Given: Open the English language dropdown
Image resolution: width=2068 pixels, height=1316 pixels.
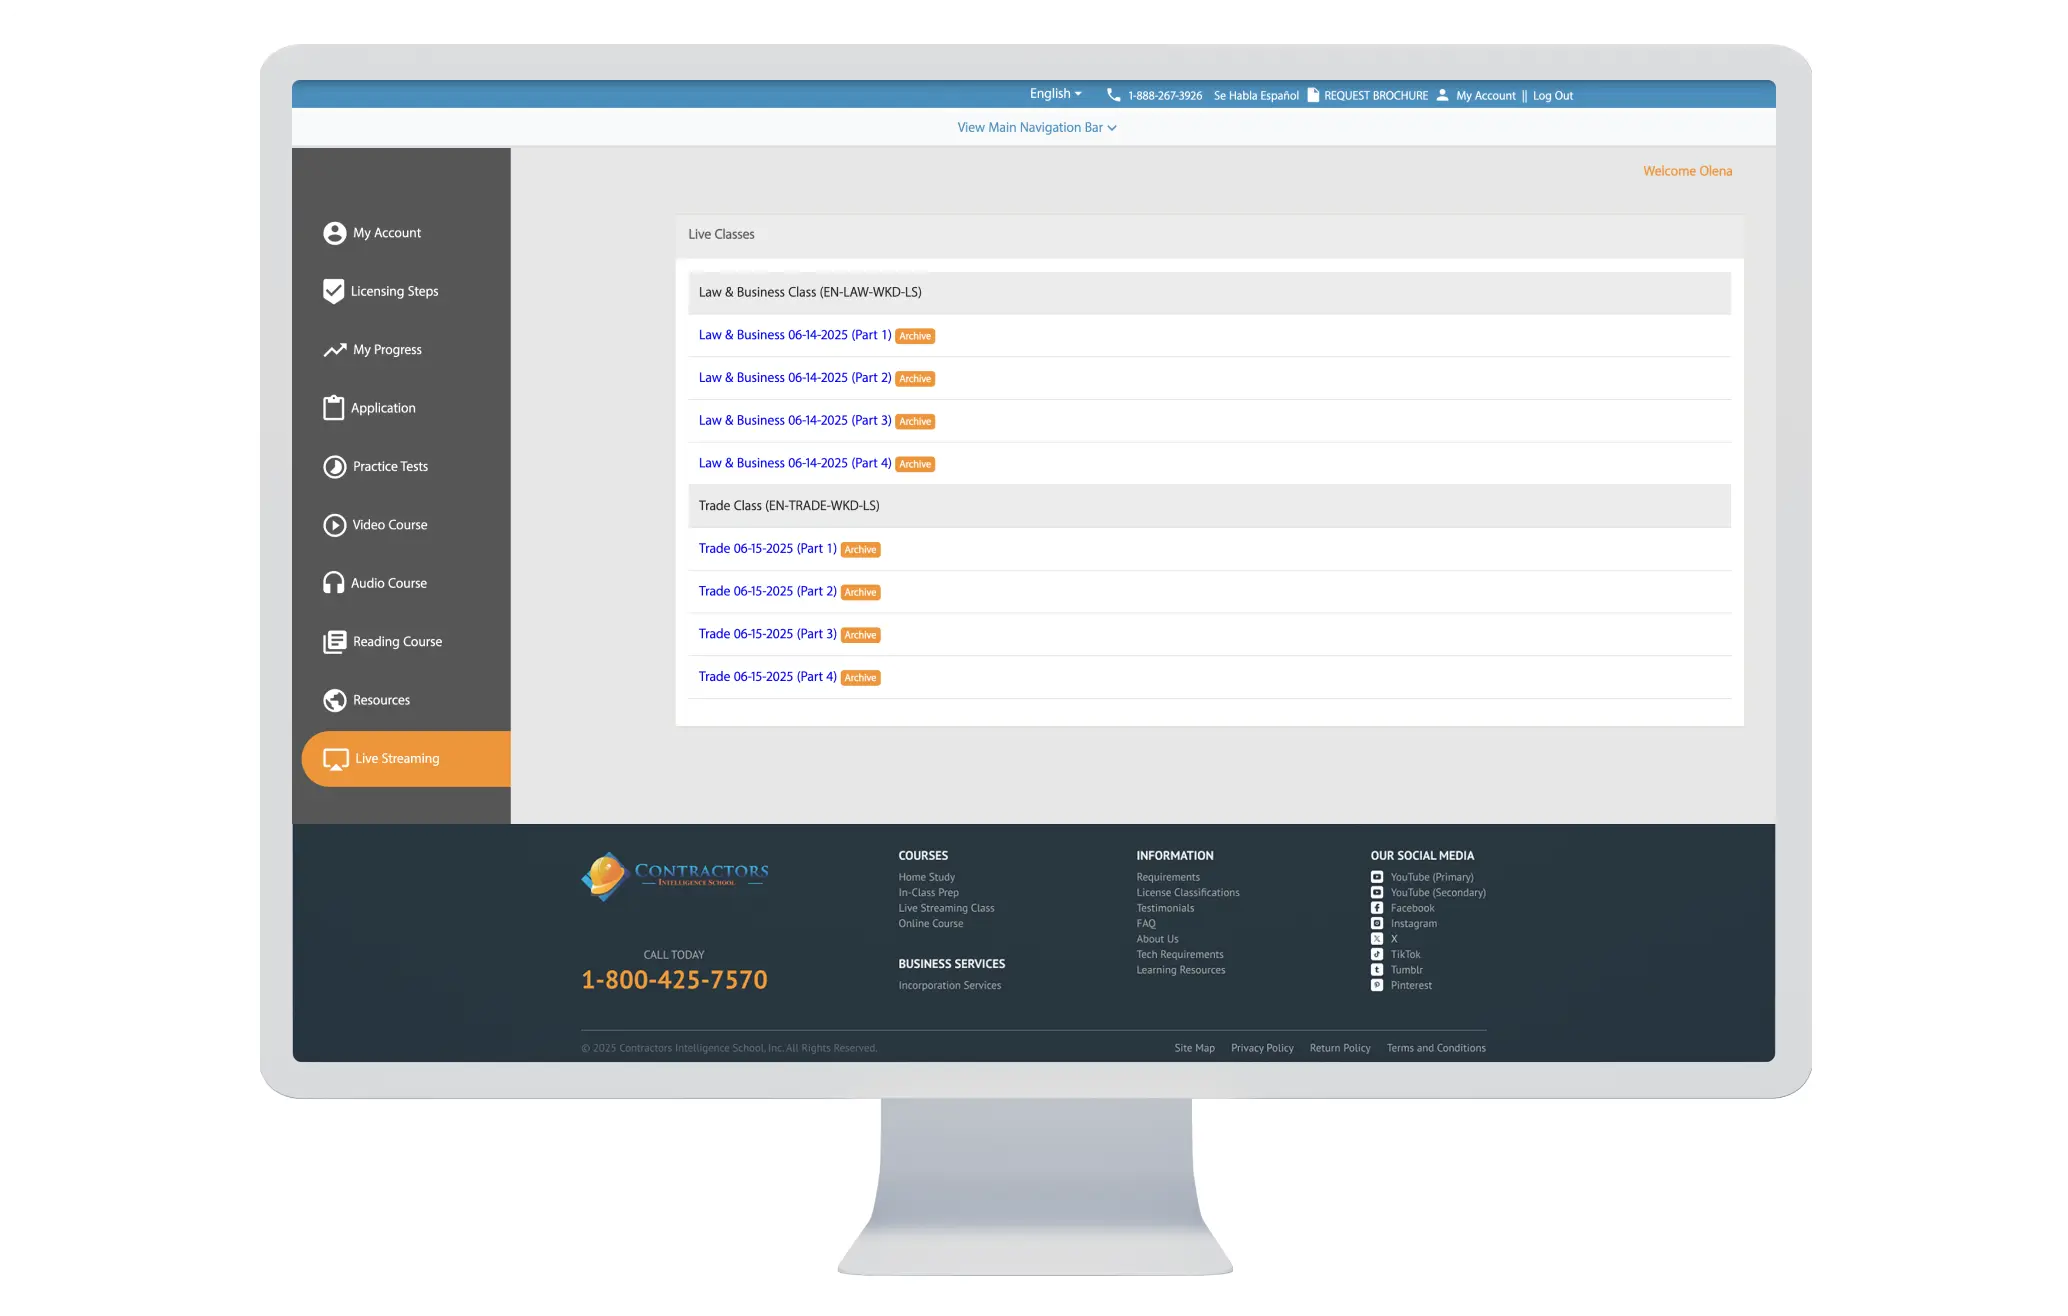Looking at the screenshot, I should click(x=1055, y=94).
